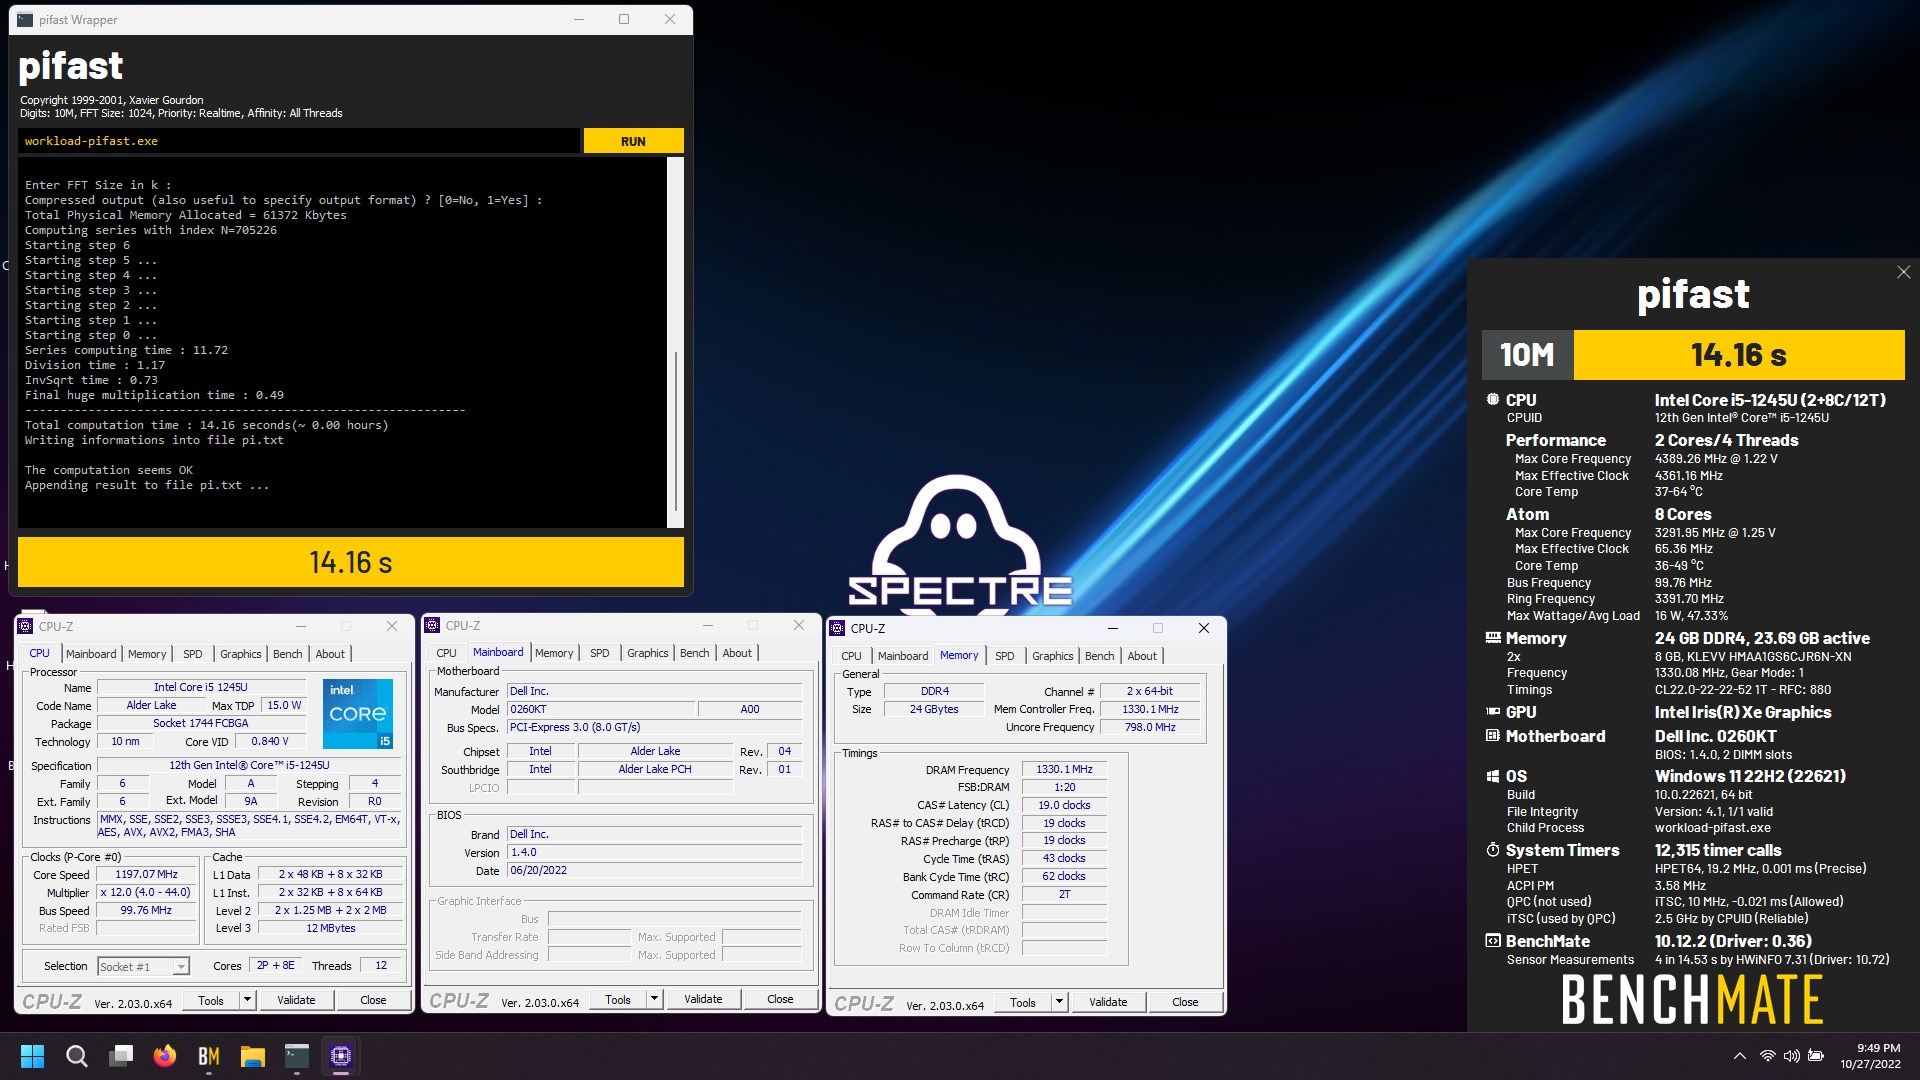The image size is (1920, 1080).
Task: Click BenchMate version icon in result panel
Action: pos(1493,941)
